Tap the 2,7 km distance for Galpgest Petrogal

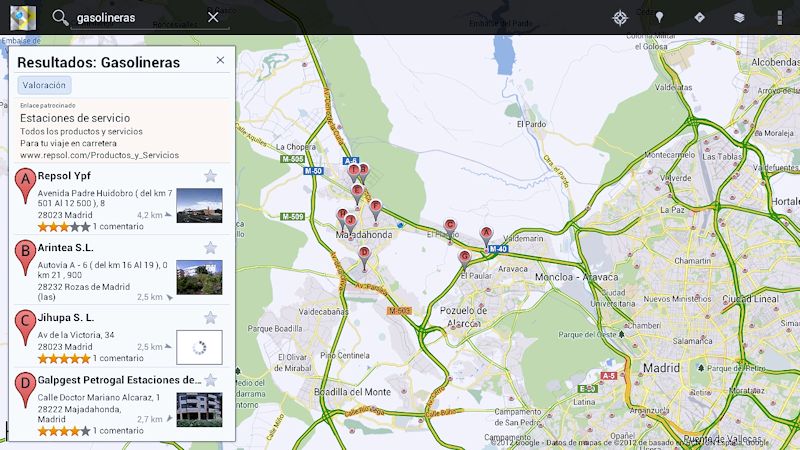tap(155, 419)
